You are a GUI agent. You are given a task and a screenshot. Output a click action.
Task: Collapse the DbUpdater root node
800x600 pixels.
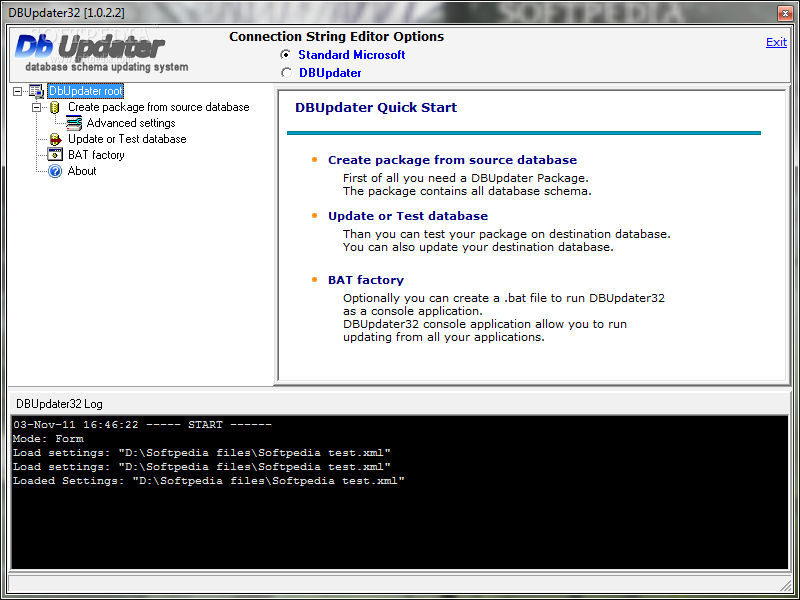pyautogui.click(x=18, y=91)
